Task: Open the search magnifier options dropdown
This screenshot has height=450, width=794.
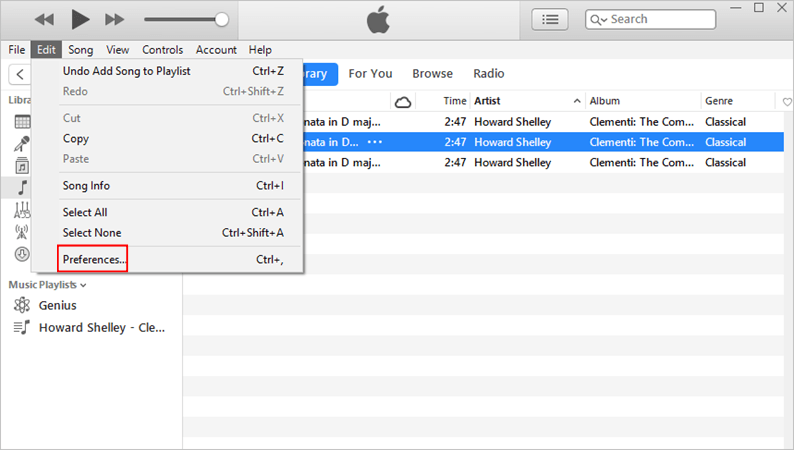Action: (x=599, y=20)
